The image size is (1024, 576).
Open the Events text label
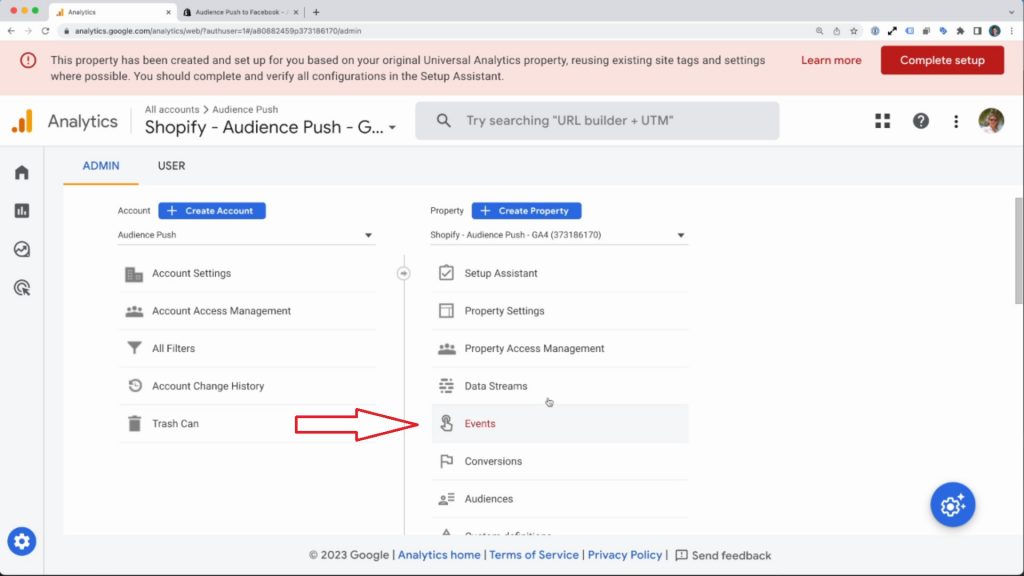tap(480, 423)
